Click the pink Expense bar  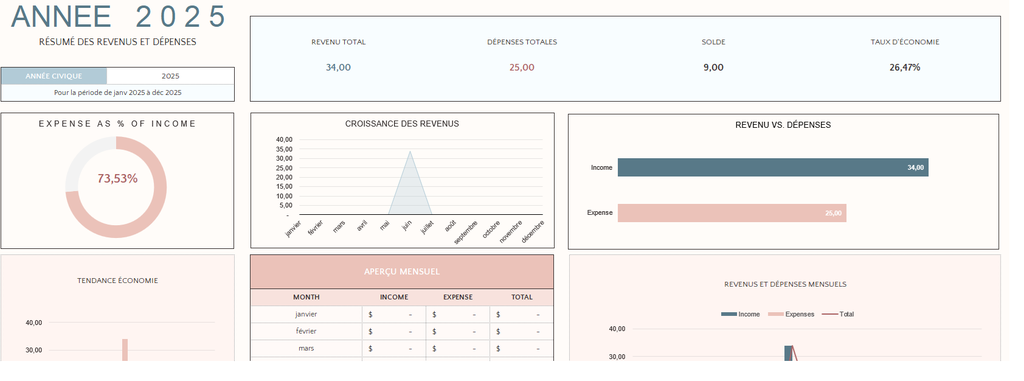click(731, 213)
